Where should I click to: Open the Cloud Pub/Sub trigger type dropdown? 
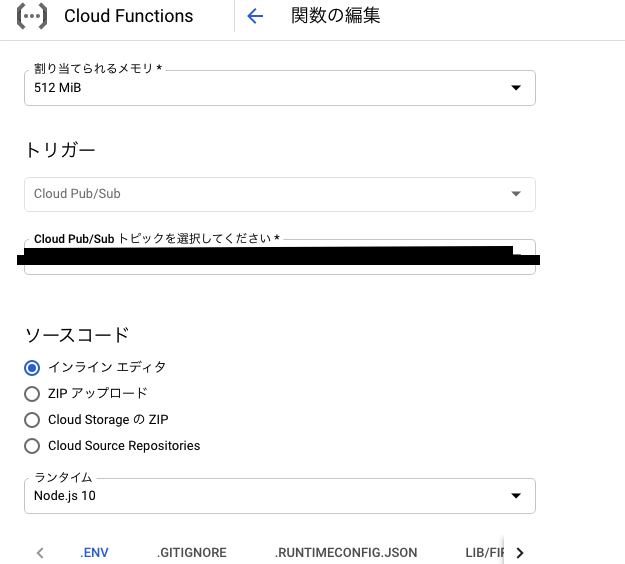280,194
